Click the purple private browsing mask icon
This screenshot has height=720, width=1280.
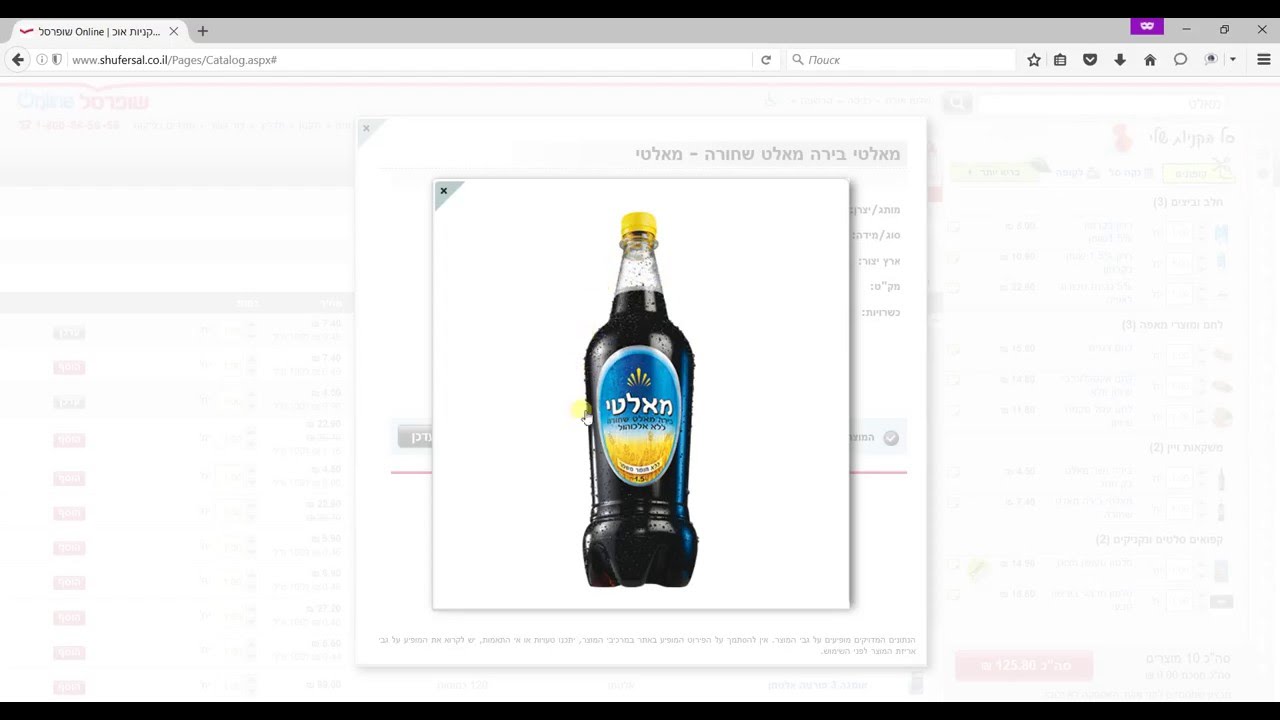[x=1147, y=27]
